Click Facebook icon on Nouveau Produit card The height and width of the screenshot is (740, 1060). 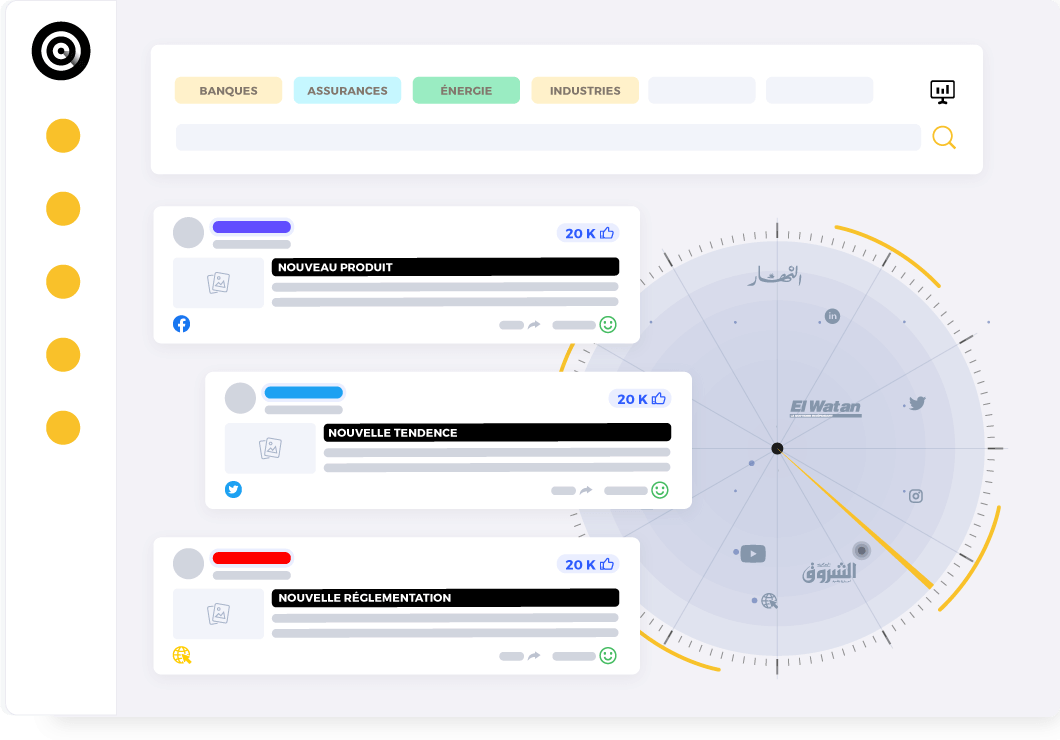click(x=181, y=324)
